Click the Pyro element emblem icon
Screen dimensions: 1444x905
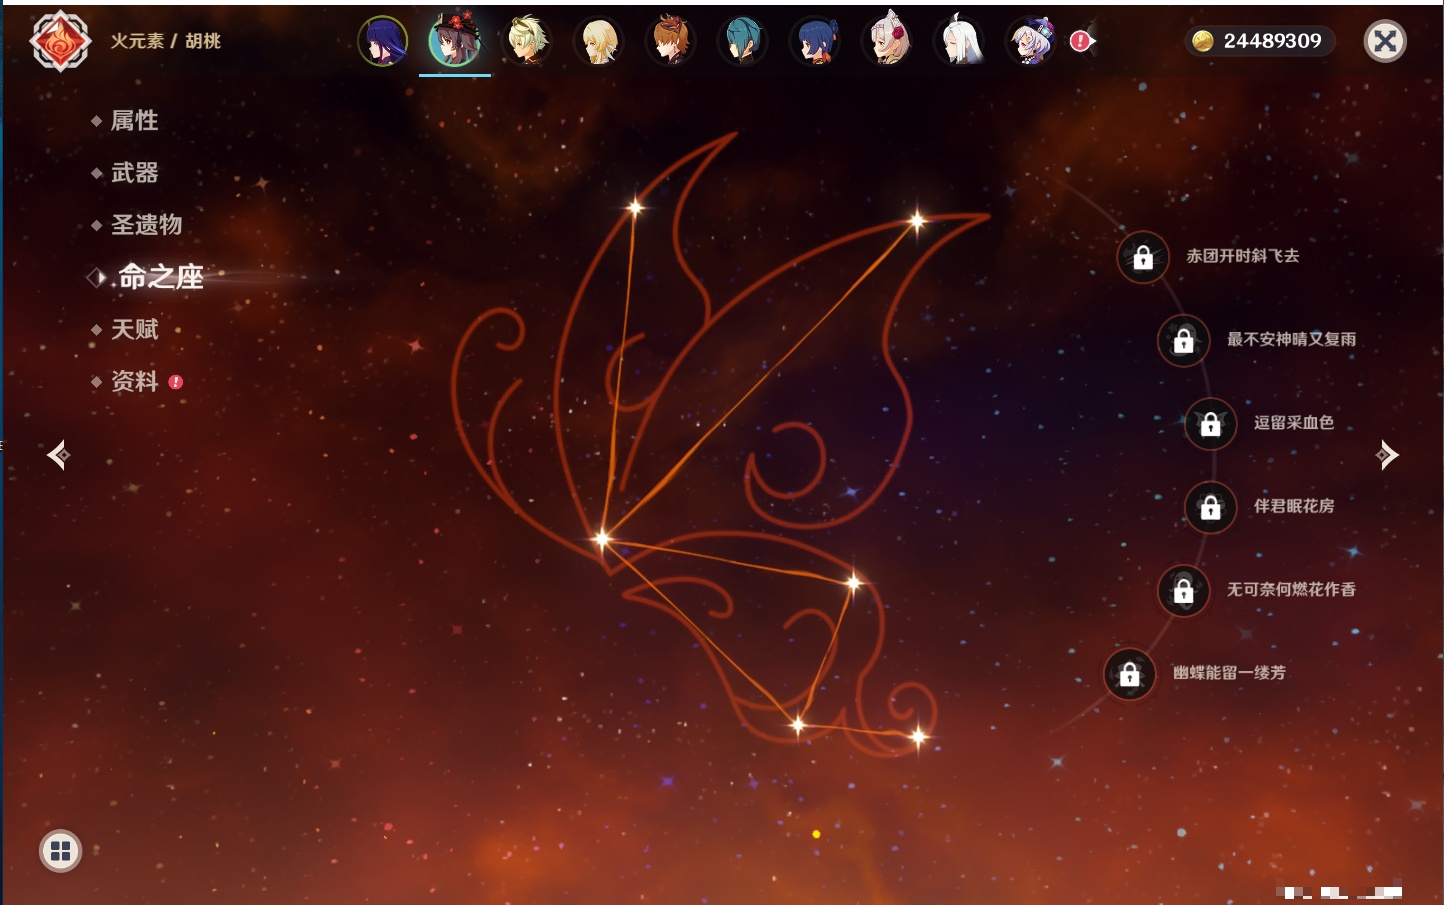coord(60,41)
